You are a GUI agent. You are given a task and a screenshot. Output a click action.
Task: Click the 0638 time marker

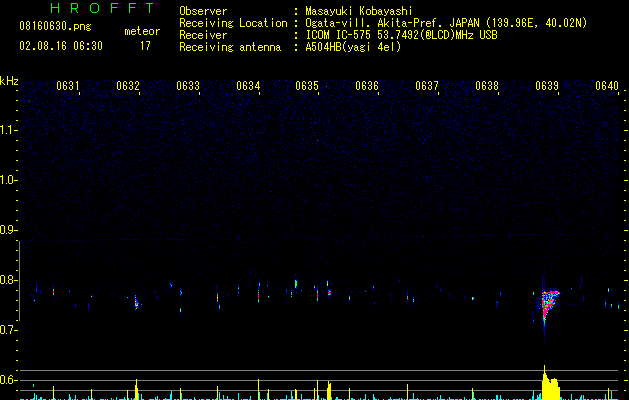click(487, 86)
